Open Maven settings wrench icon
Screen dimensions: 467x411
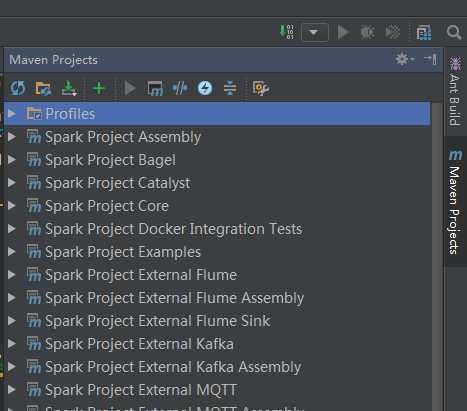pyautogui.click(x=261, y=88)
